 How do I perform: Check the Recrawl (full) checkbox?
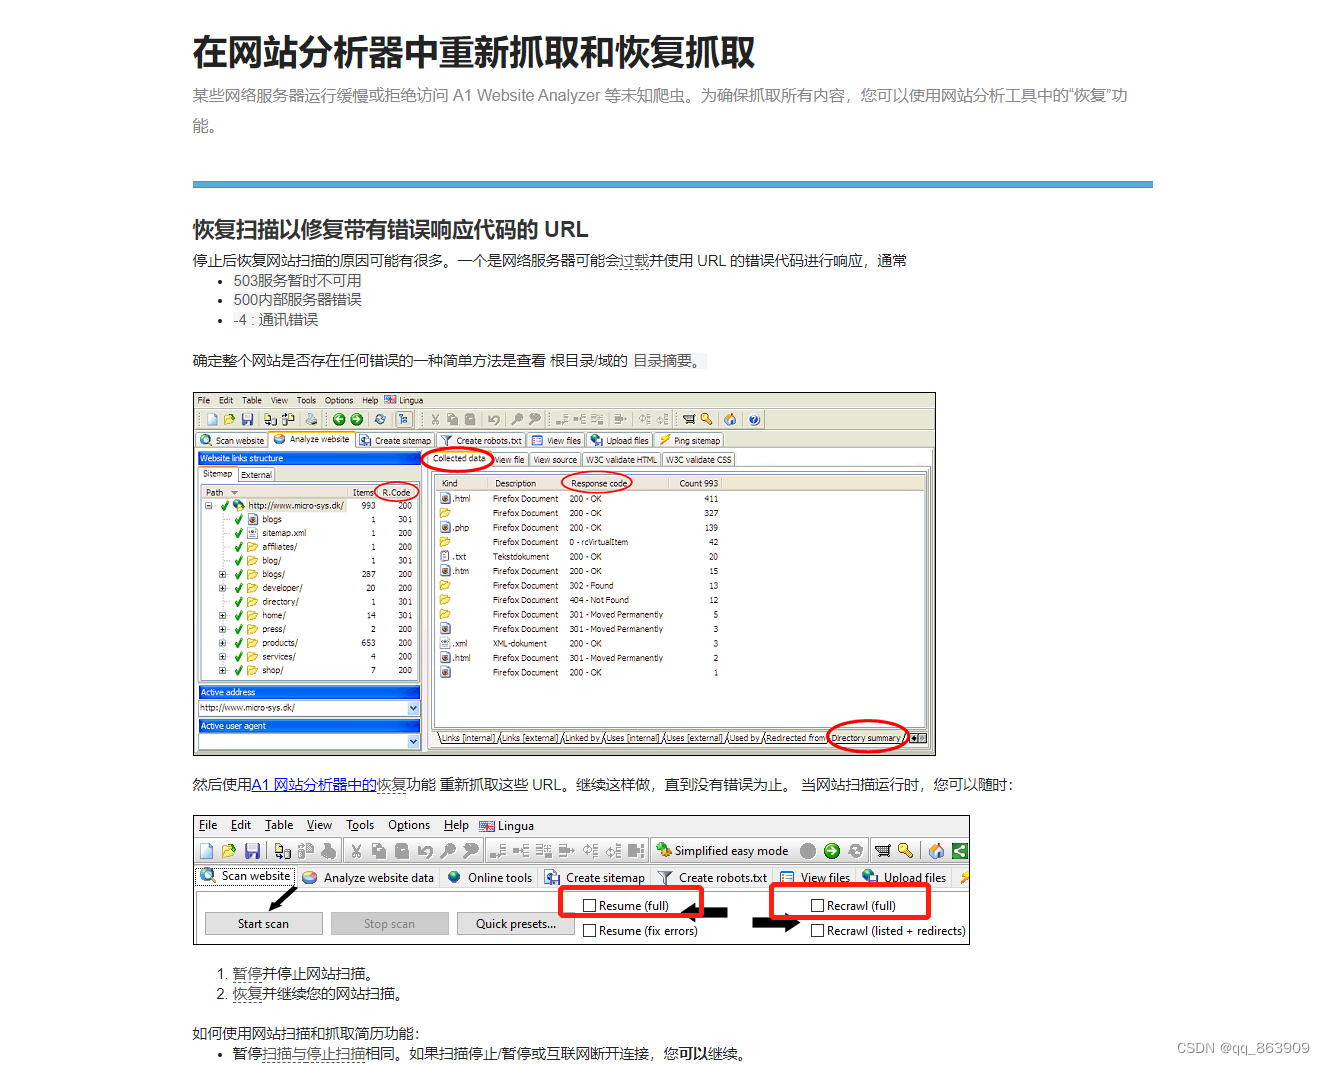(x=817, y=904)
